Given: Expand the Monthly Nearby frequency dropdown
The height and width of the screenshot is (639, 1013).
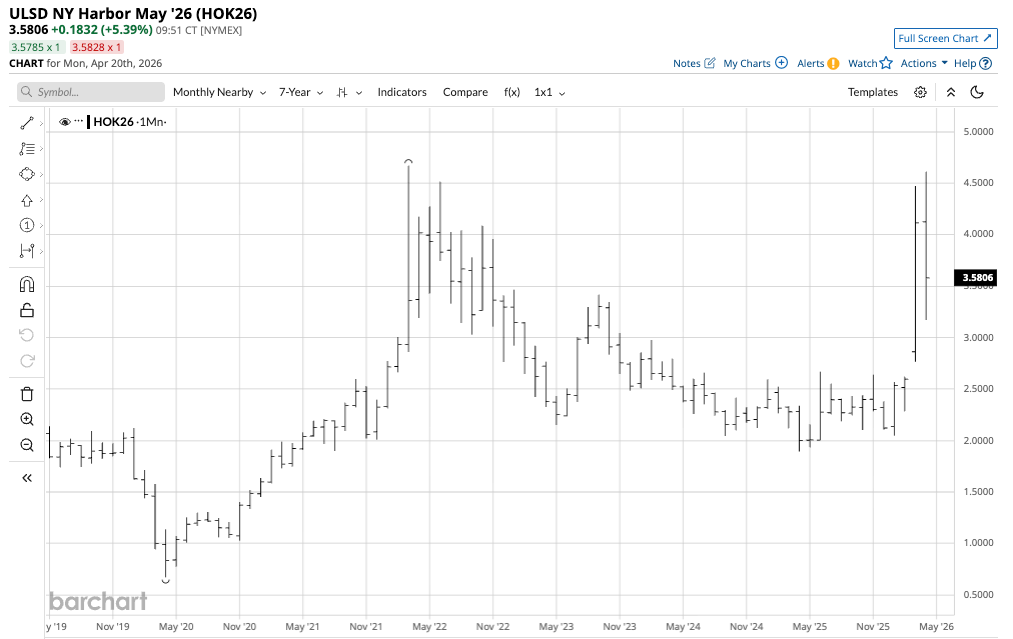Looking at the screenshot, I should pyautogui.click(x=219, y=92).
